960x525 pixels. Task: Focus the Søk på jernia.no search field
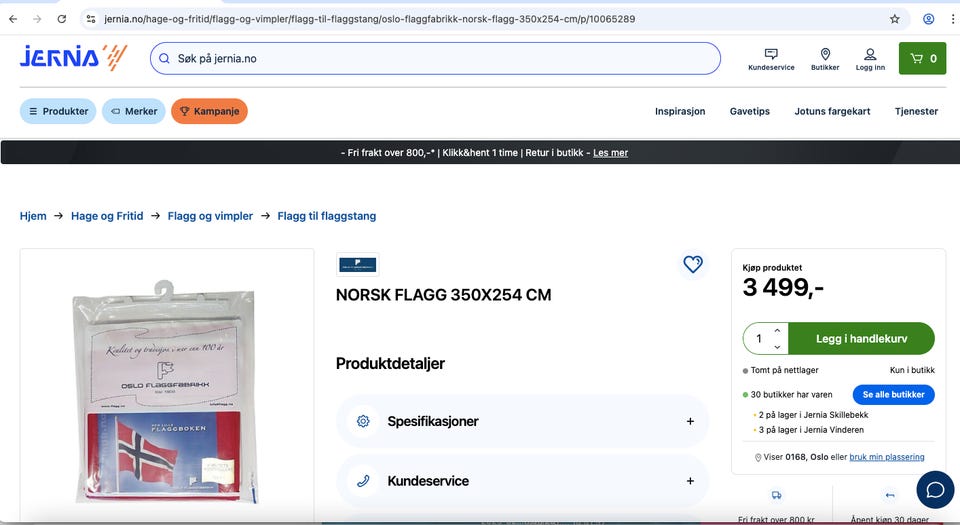pyautogui.click(x=435, y=59)
